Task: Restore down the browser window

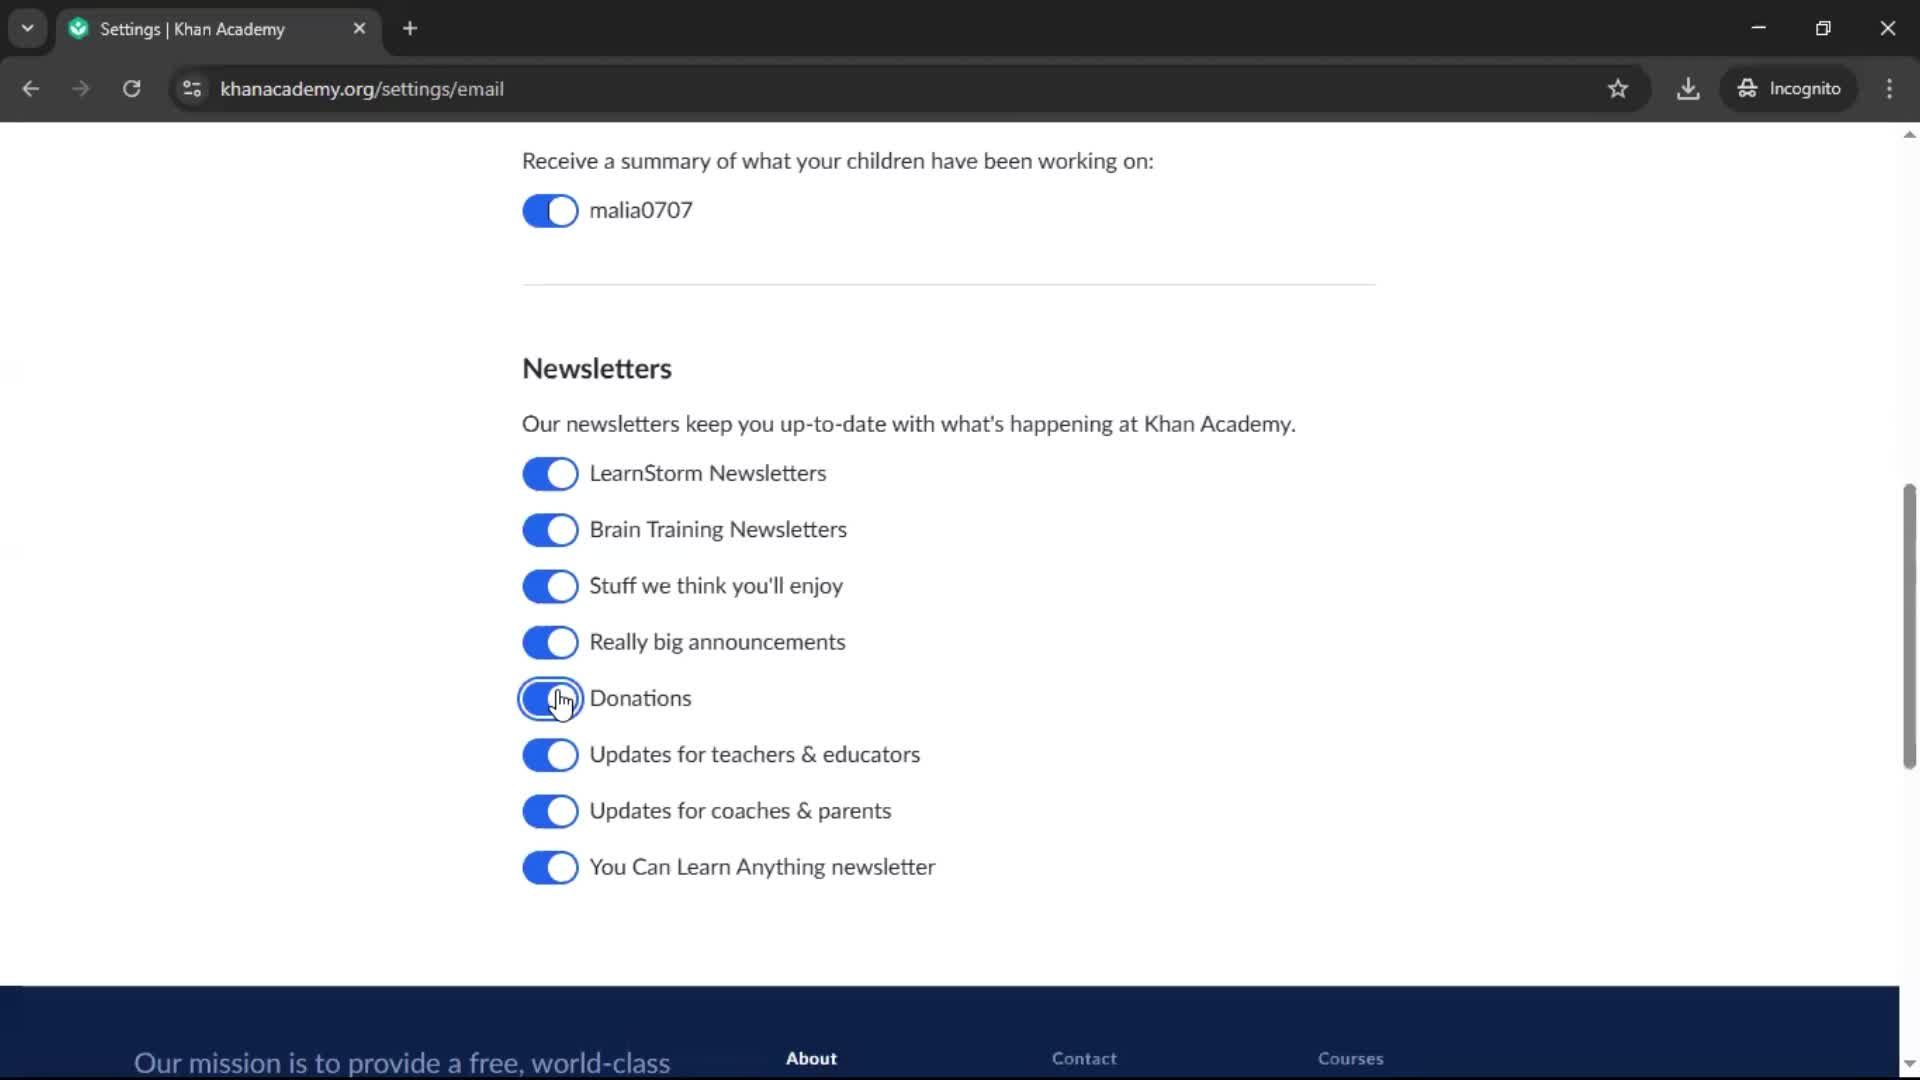Action: pyautogui.click(x=1823, y=28)
